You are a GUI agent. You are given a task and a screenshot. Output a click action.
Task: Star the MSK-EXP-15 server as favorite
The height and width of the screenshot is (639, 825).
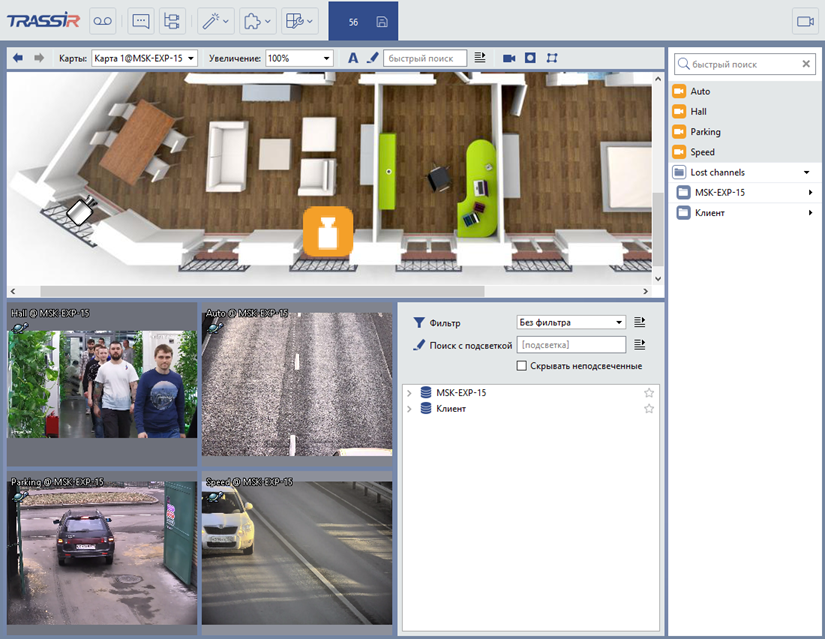648,393
